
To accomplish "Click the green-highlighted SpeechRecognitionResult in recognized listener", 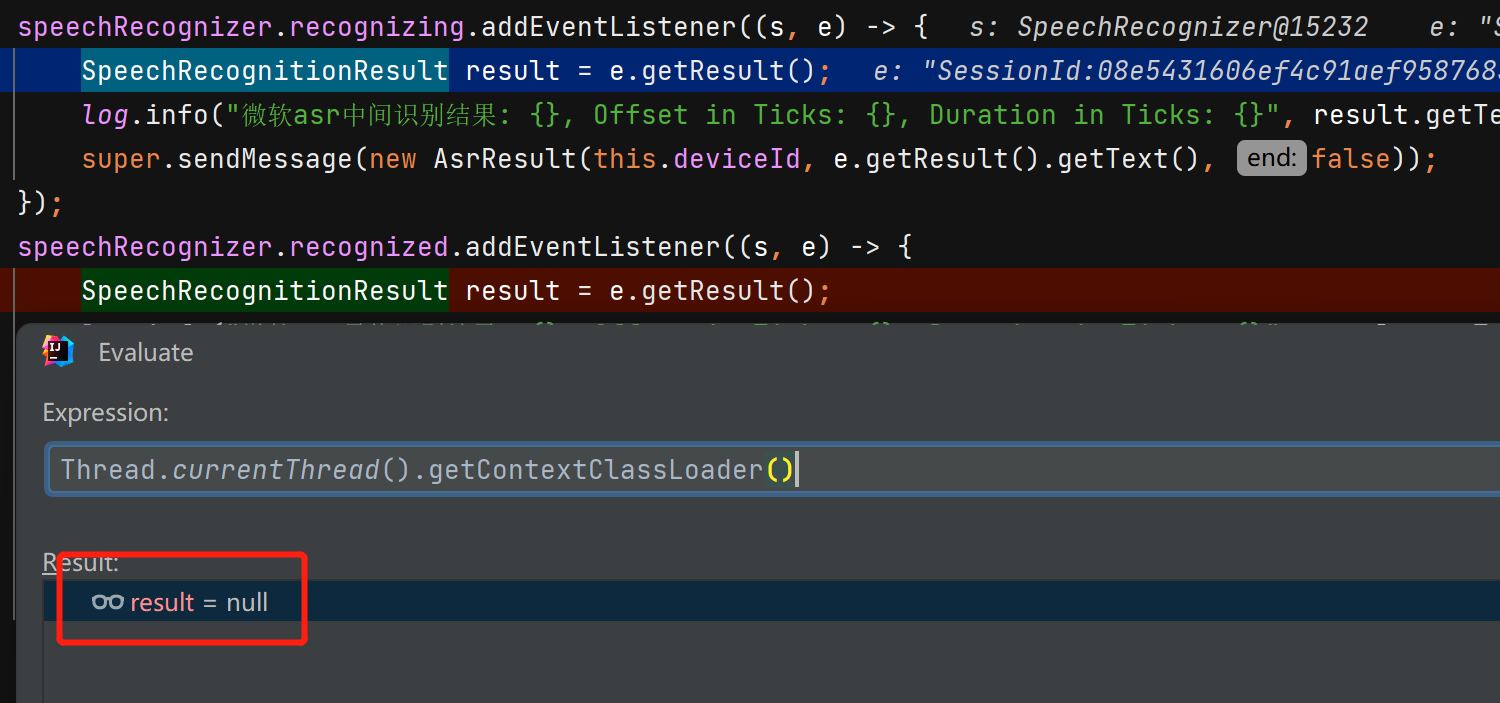I will click(x=265, y=290).
